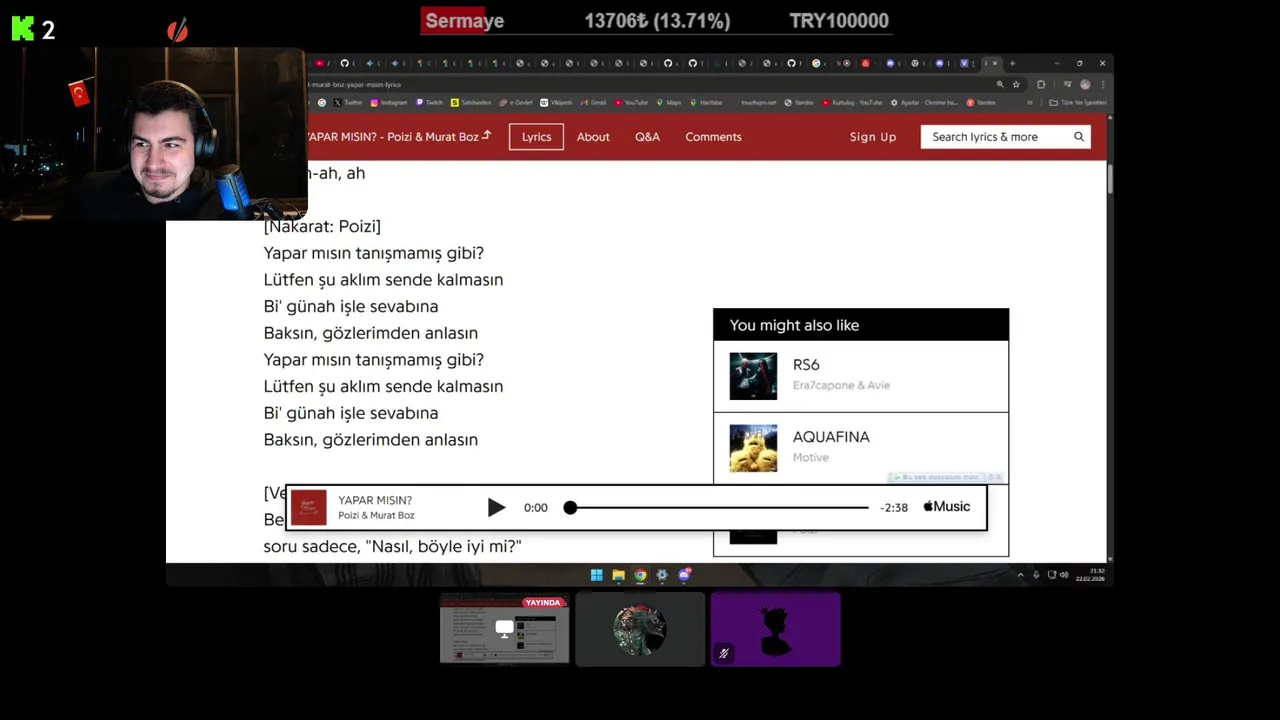Open the Sahibinden bookmark

point(471,102)
